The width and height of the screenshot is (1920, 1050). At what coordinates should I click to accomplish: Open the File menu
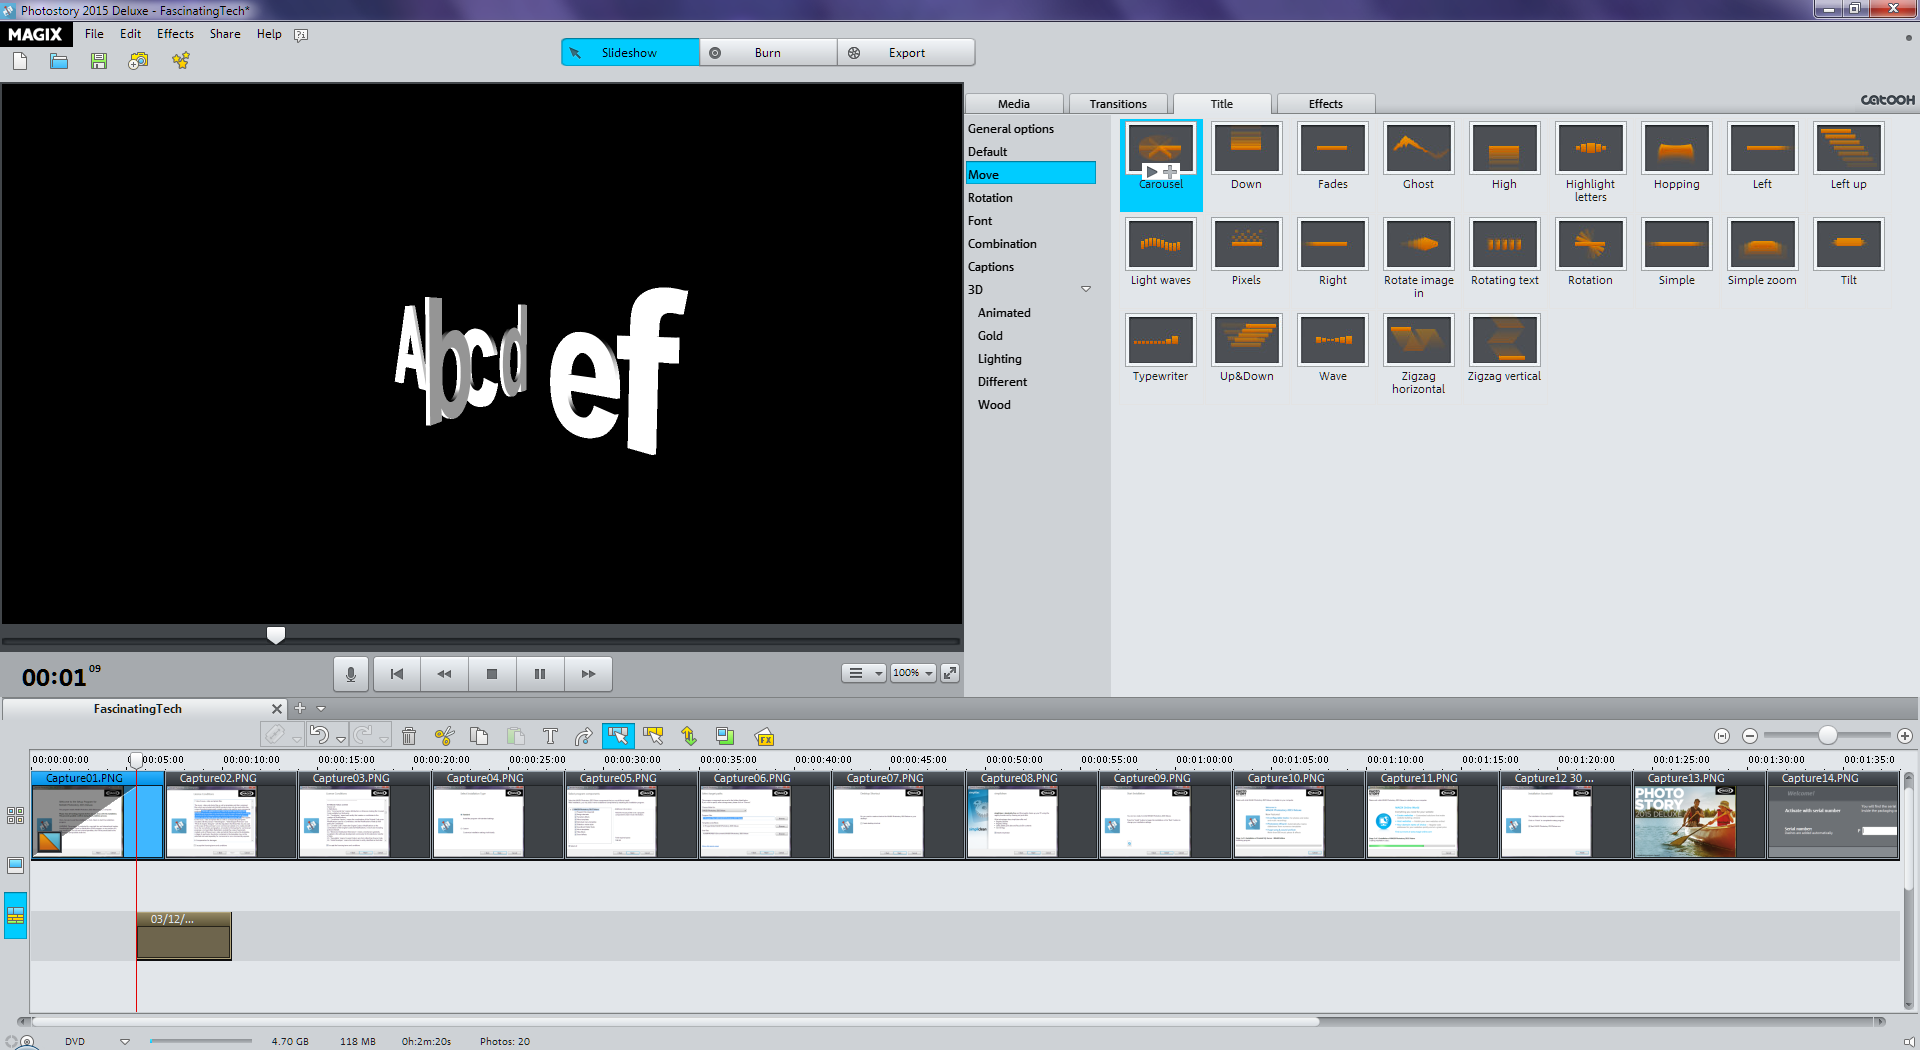[x=94, y=34]
